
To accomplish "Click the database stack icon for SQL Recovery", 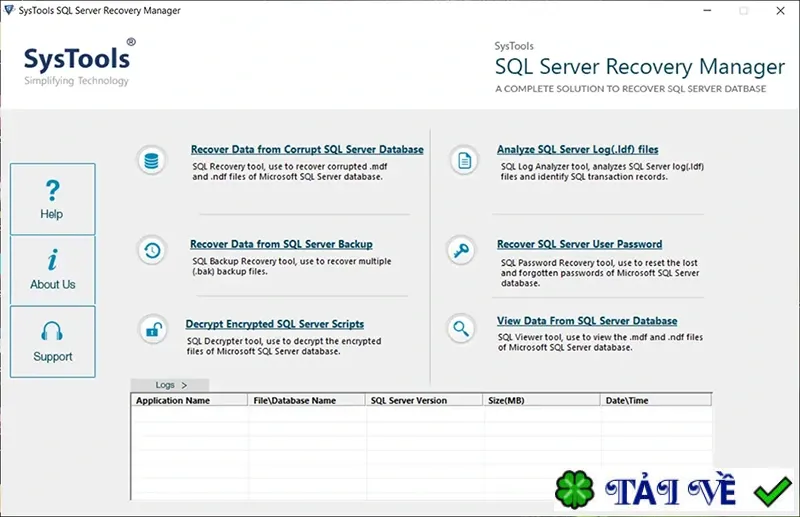I will click(151, 161).
